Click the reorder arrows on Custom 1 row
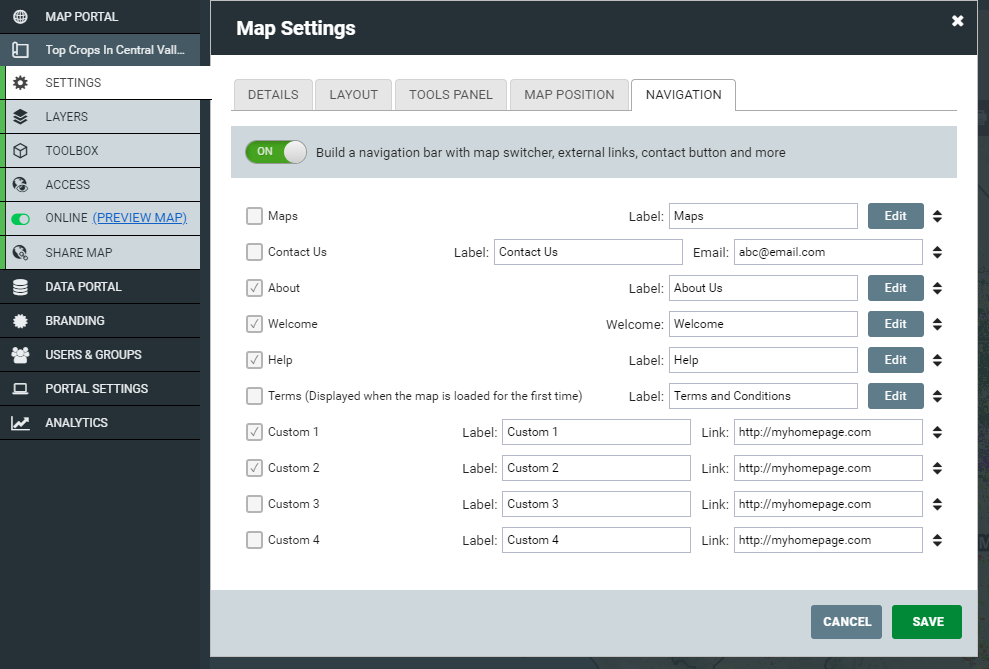 point(937,432)
